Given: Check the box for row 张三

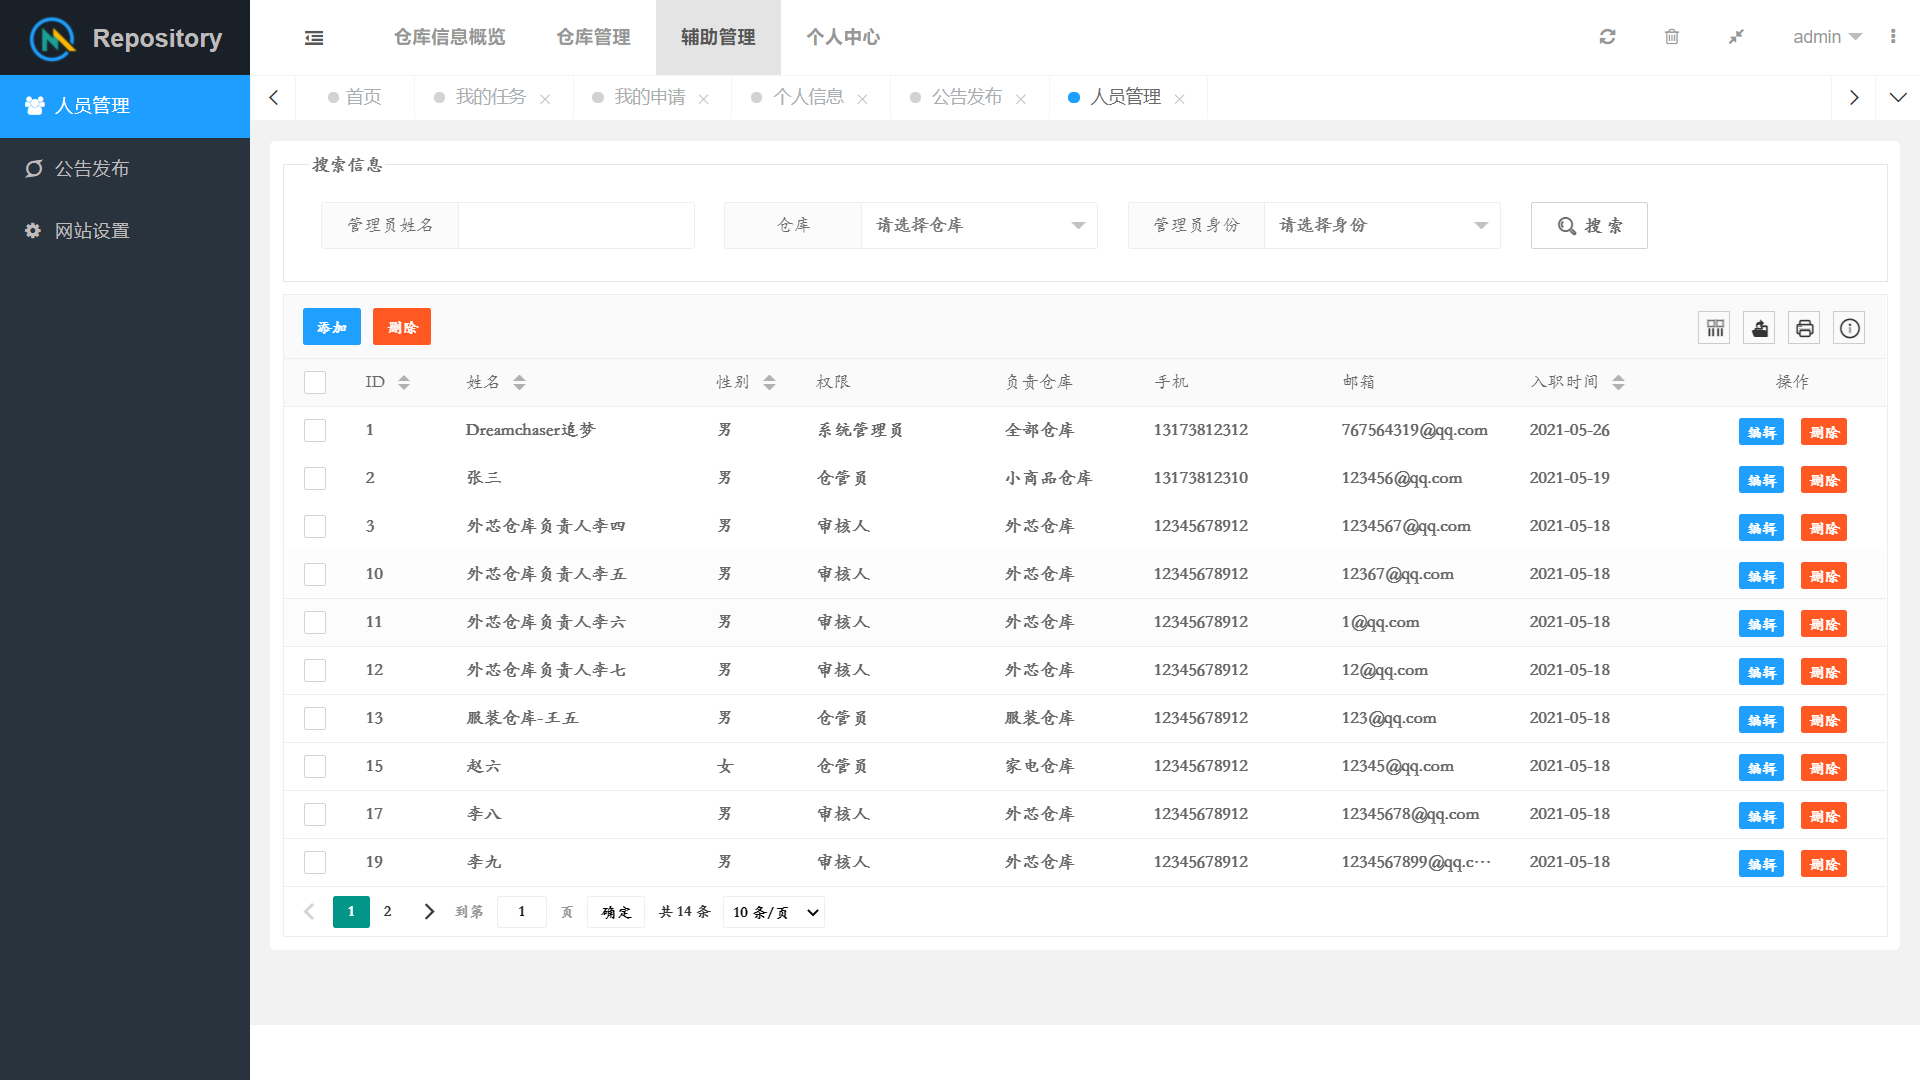Looking at the screenshot, I should click(x=315, y=479).
